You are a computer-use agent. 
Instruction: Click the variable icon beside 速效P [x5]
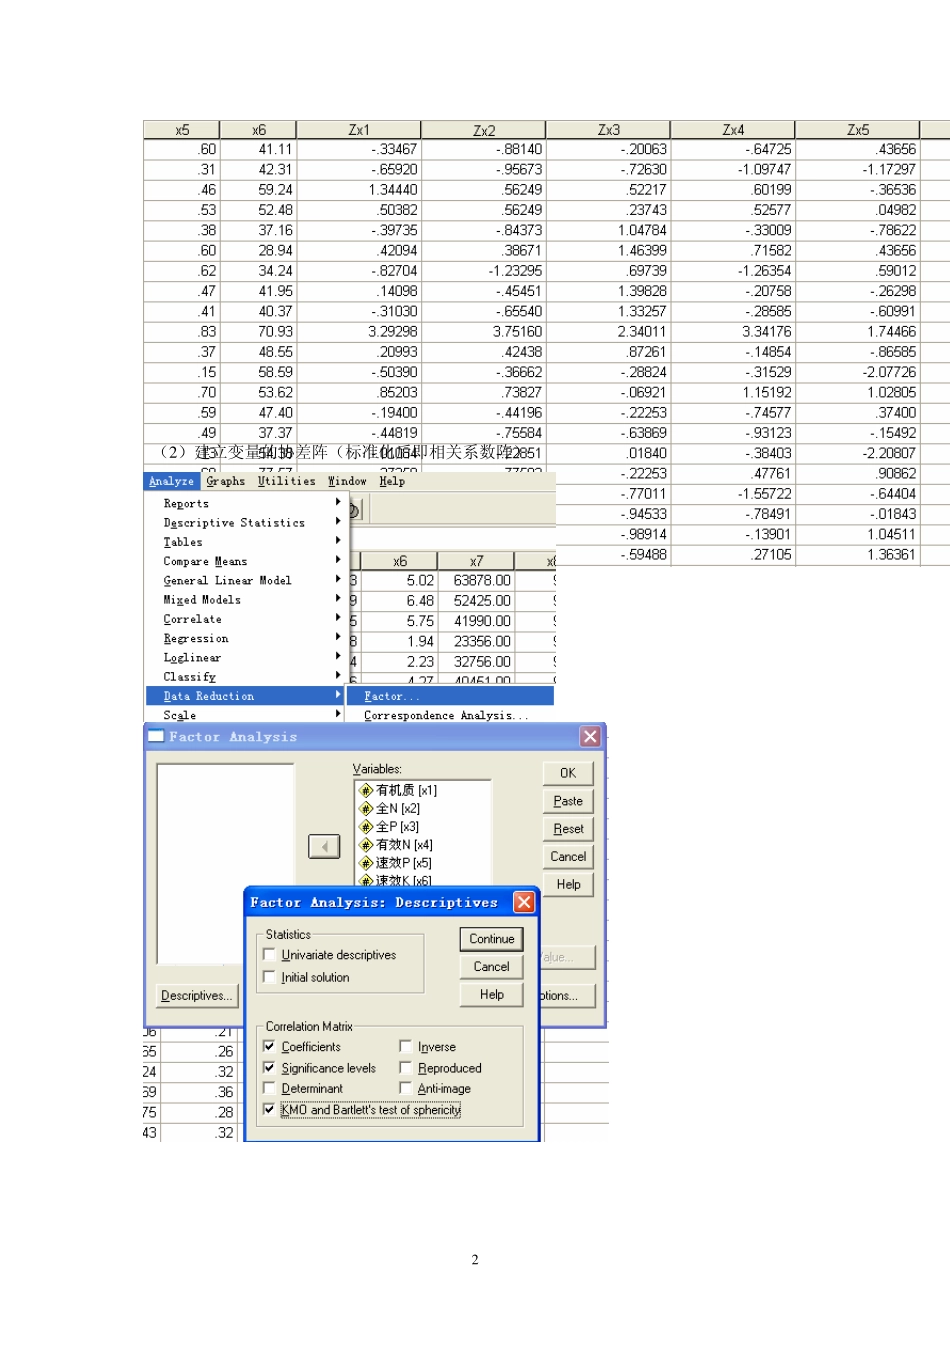(x=366, y=863)
